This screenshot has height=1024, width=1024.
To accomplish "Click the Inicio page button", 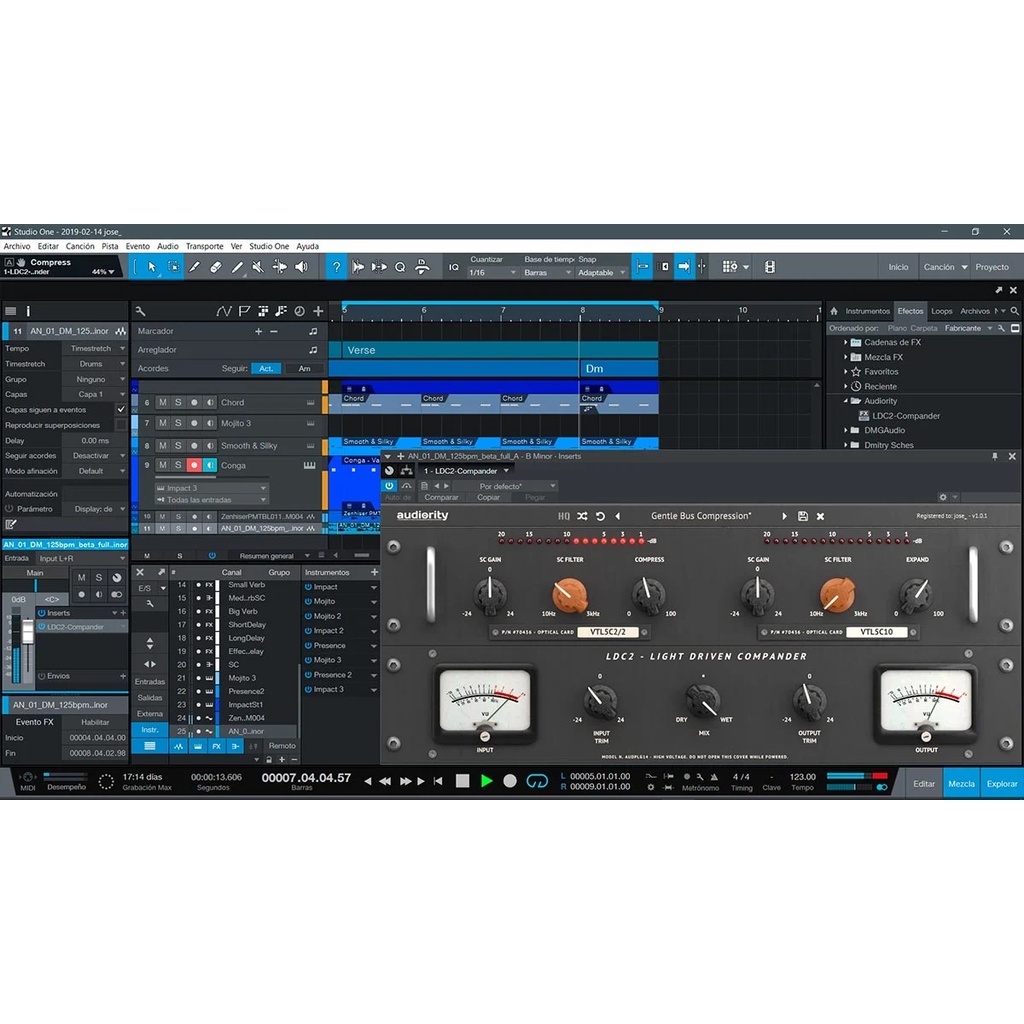I will (x=898, y=266).
